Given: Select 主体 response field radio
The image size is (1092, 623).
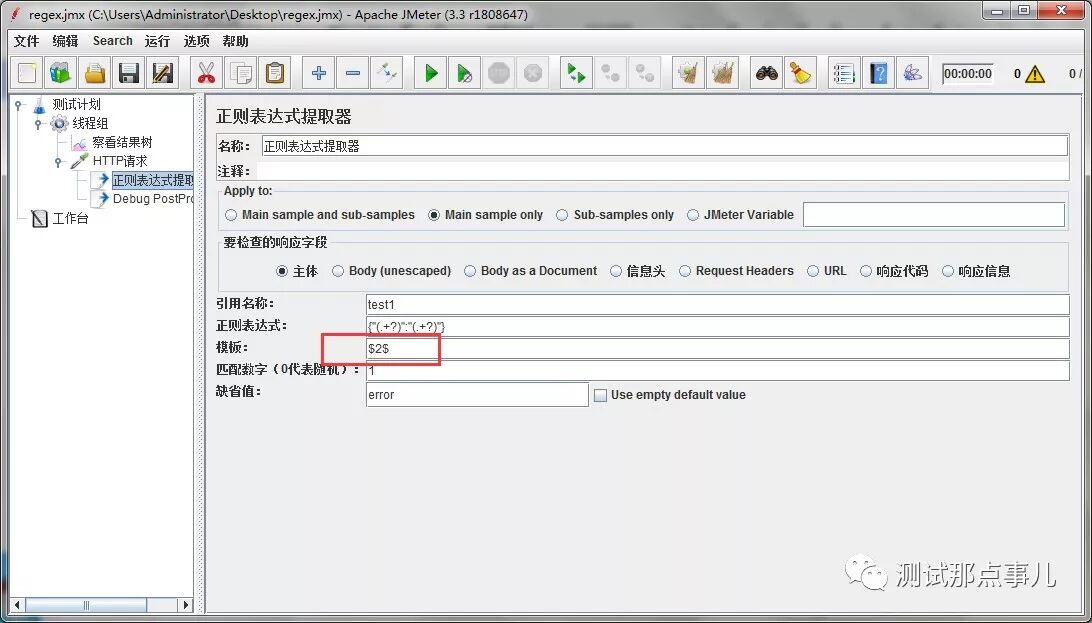Looking at the screenshot, I should 282,271.
